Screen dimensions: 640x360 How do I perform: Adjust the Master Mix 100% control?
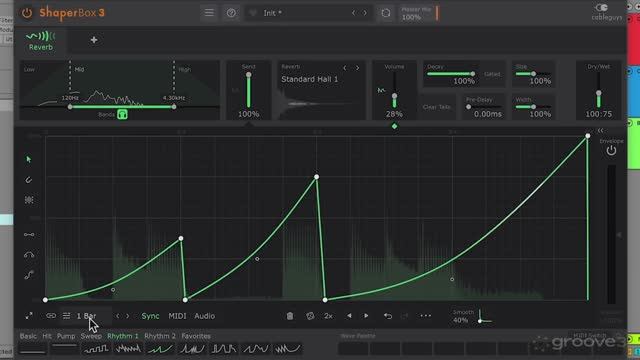(x=418, y=13)
